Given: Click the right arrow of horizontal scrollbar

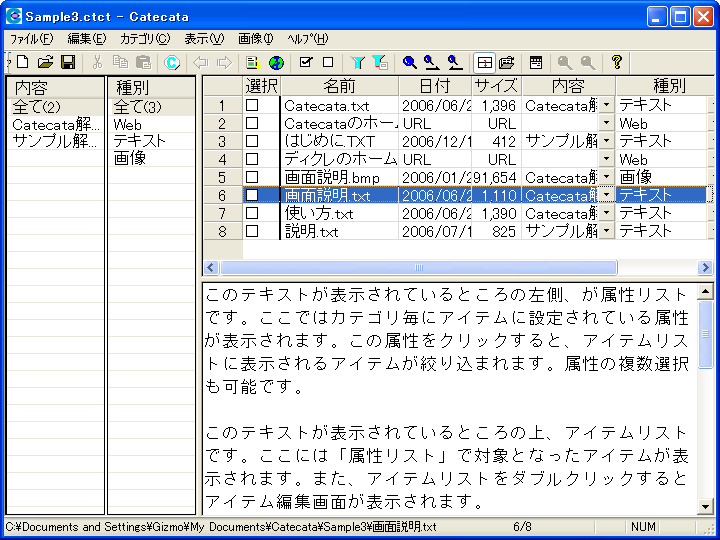Looking at the screenshot, I should click(705, 267).
